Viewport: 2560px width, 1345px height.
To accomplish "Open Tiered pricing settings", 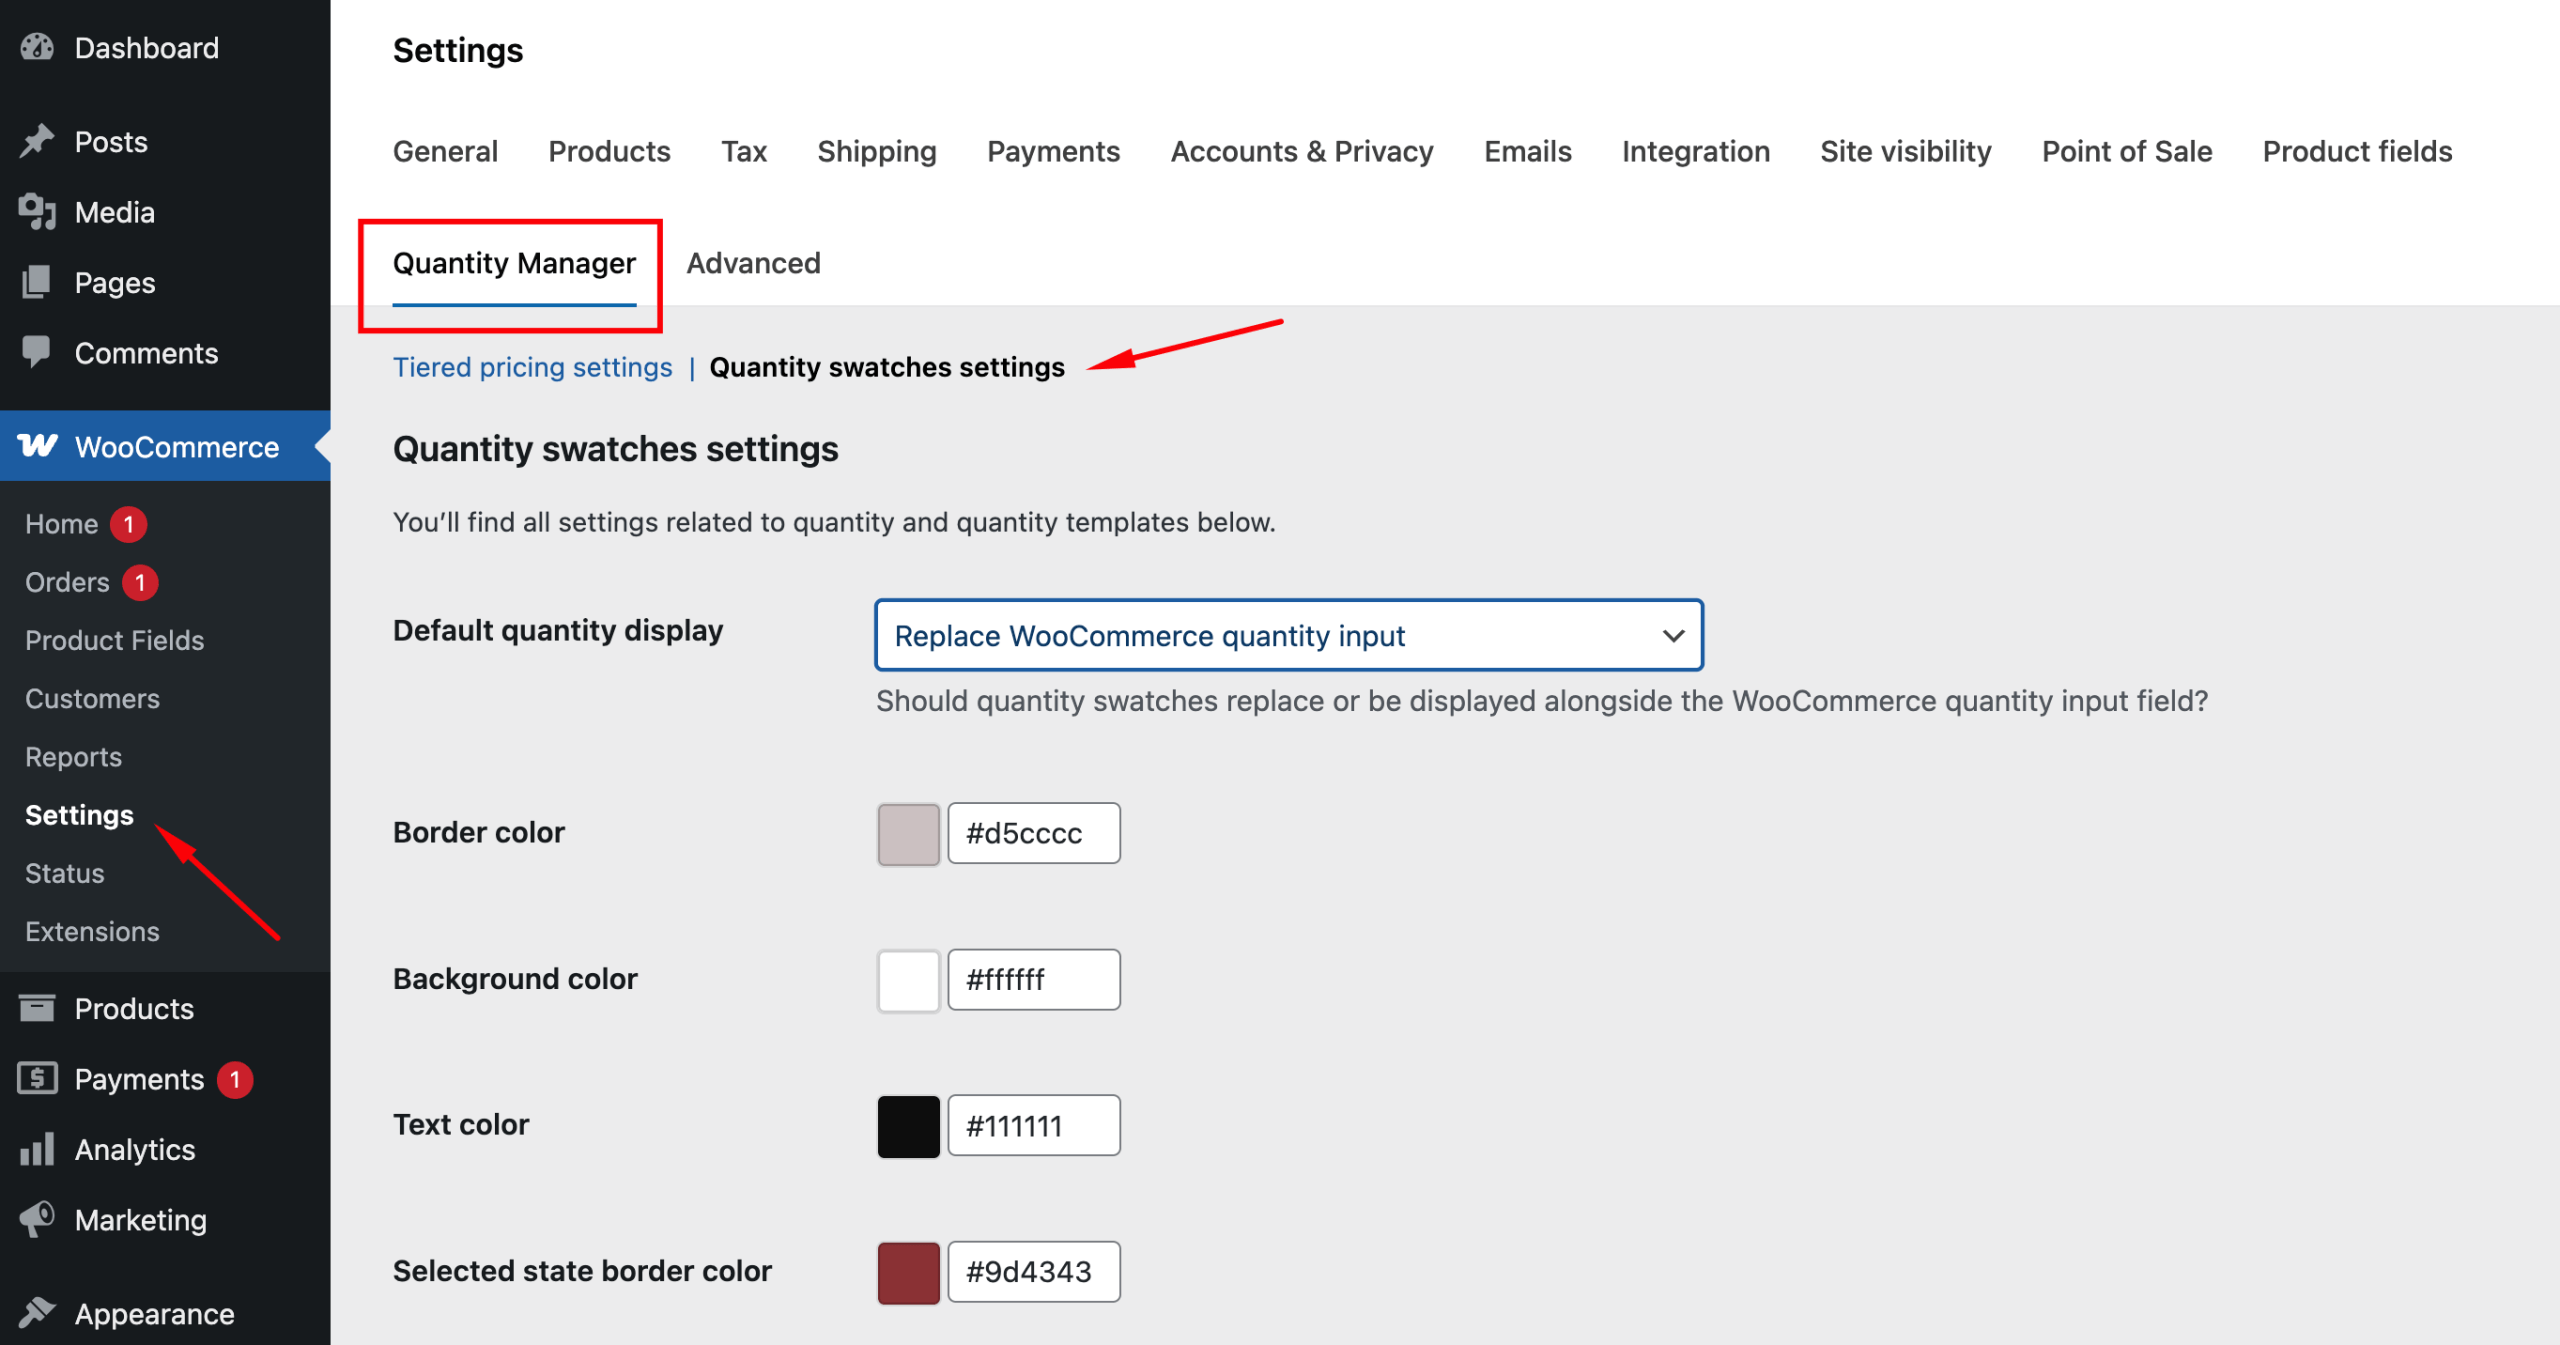I will point(532,367).
